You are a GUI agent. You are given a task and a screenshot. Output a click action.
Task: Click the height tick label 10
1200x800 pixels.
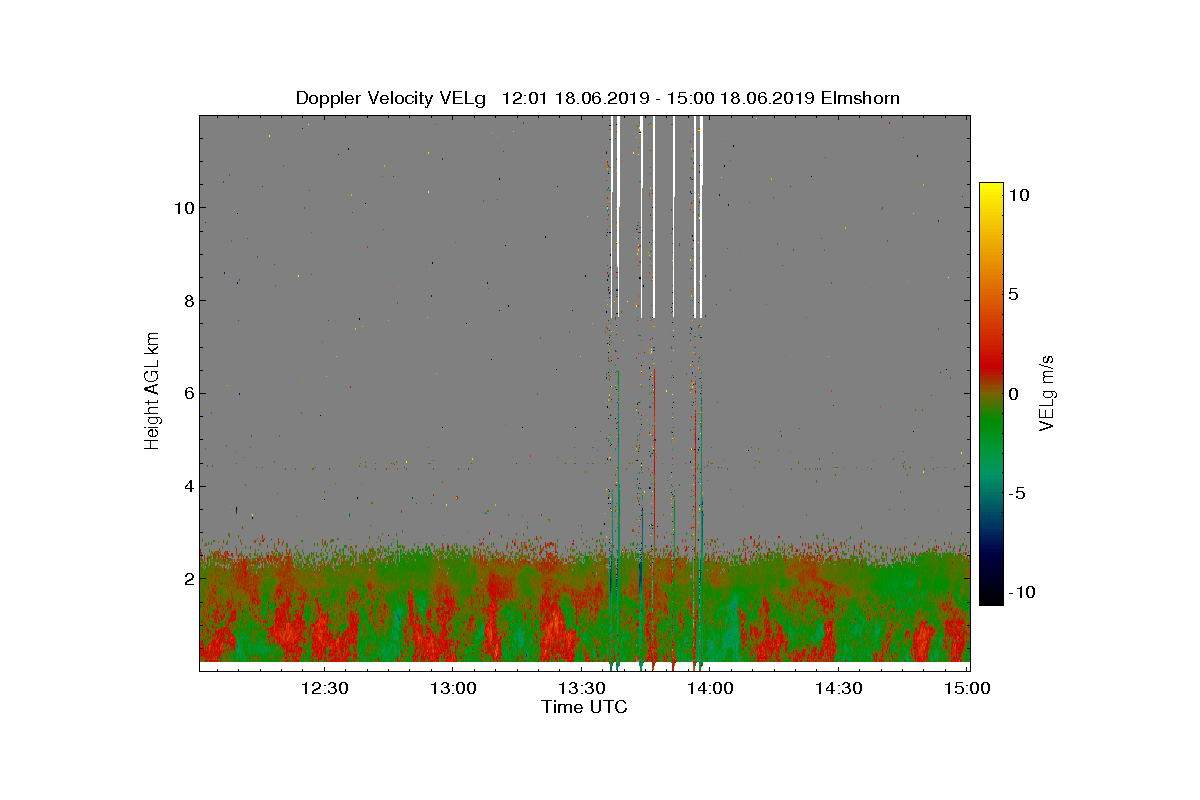[184, 208]
